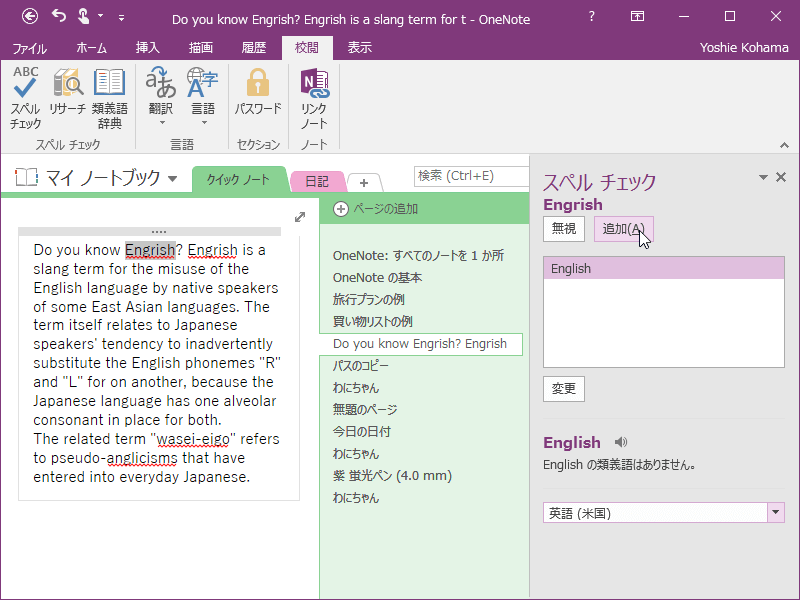Image resolution: width=800 pixels, height=600 pixels.
Task: Open the 類義語辞典 thesaurus
Action: [110, 98]
